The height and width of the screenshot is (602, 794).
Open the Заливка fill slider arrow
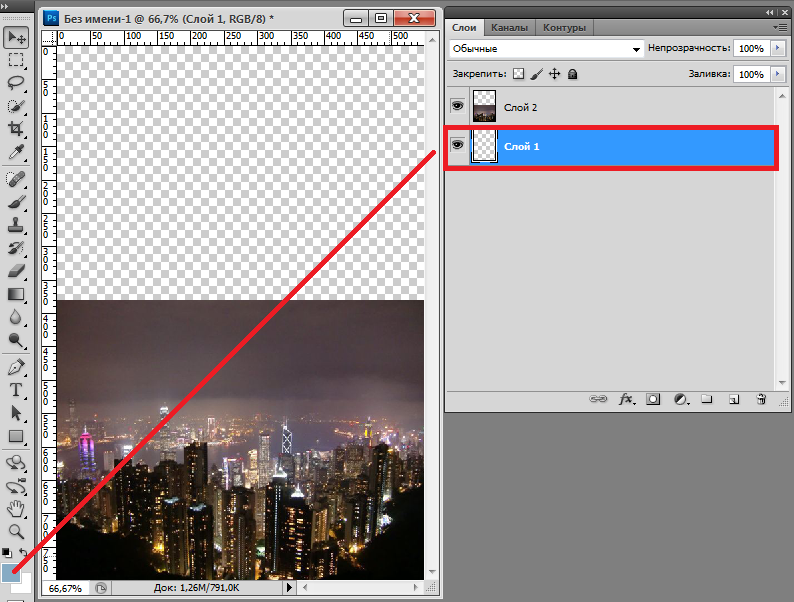(x=777, y=74)
